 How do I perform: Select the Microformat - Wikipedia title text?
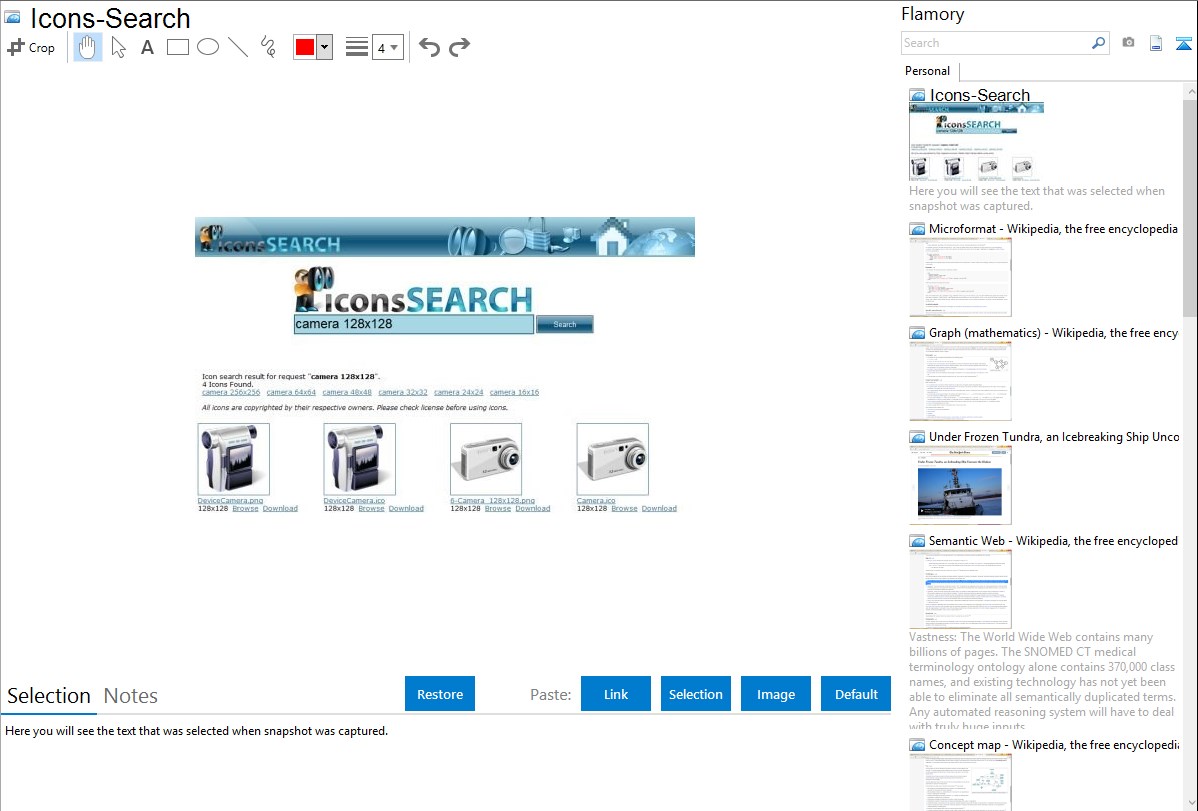[1053, 229]
